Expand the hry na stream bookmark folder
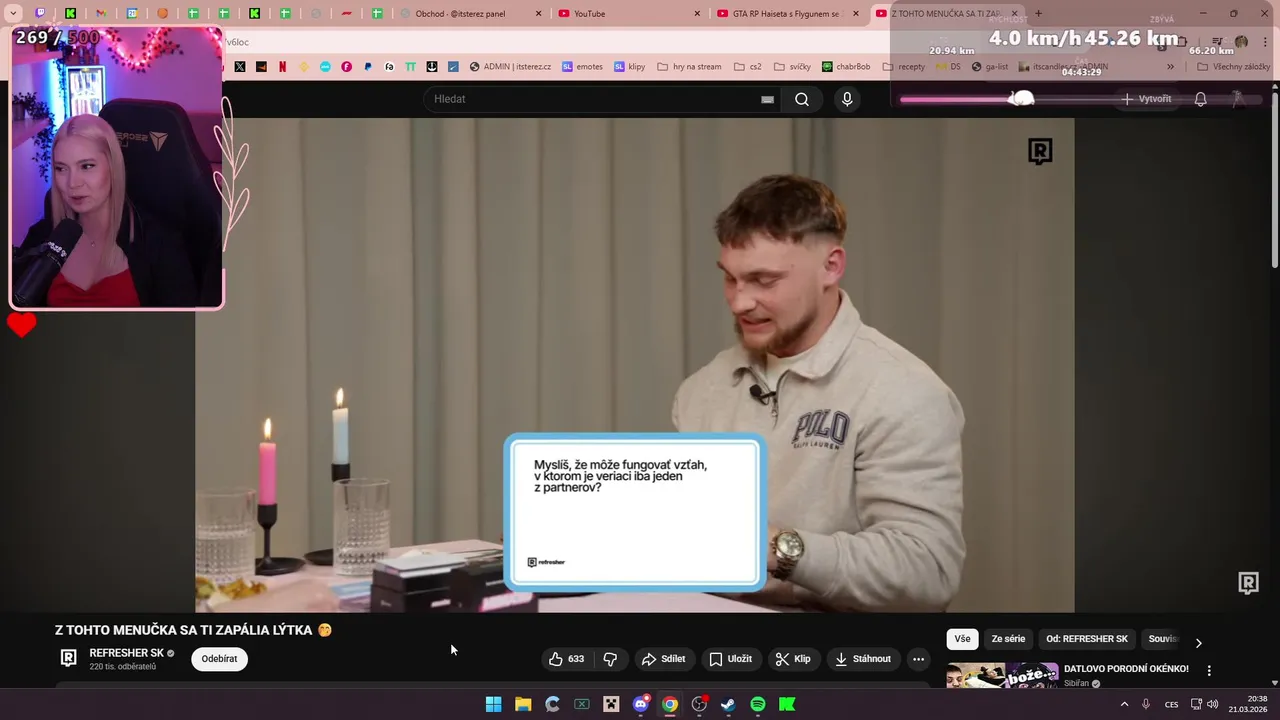Image resolution: width=1280 pixels, height=720 pixels. click(689, 67)
